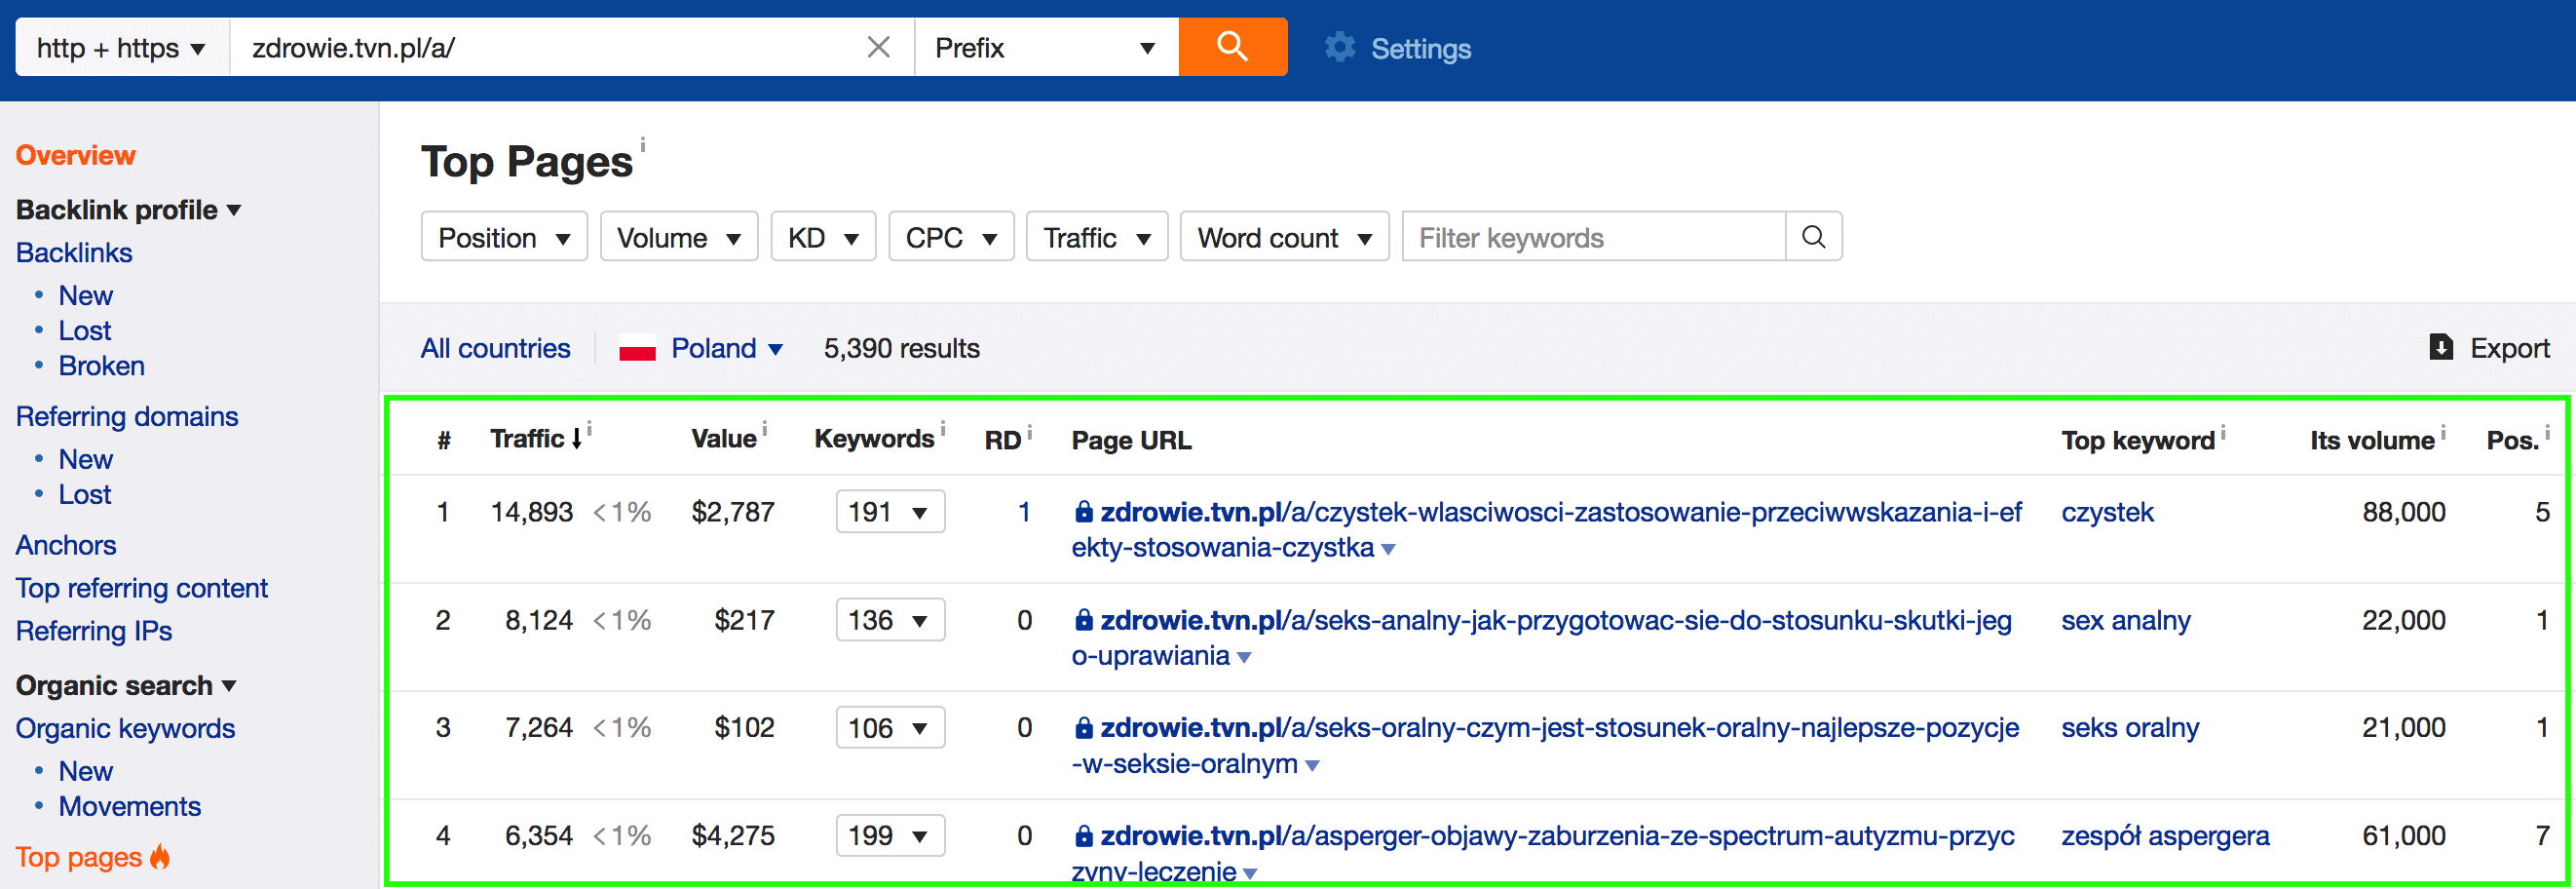Click the info icon beside Top Pages heading

(x=643, y=143)
